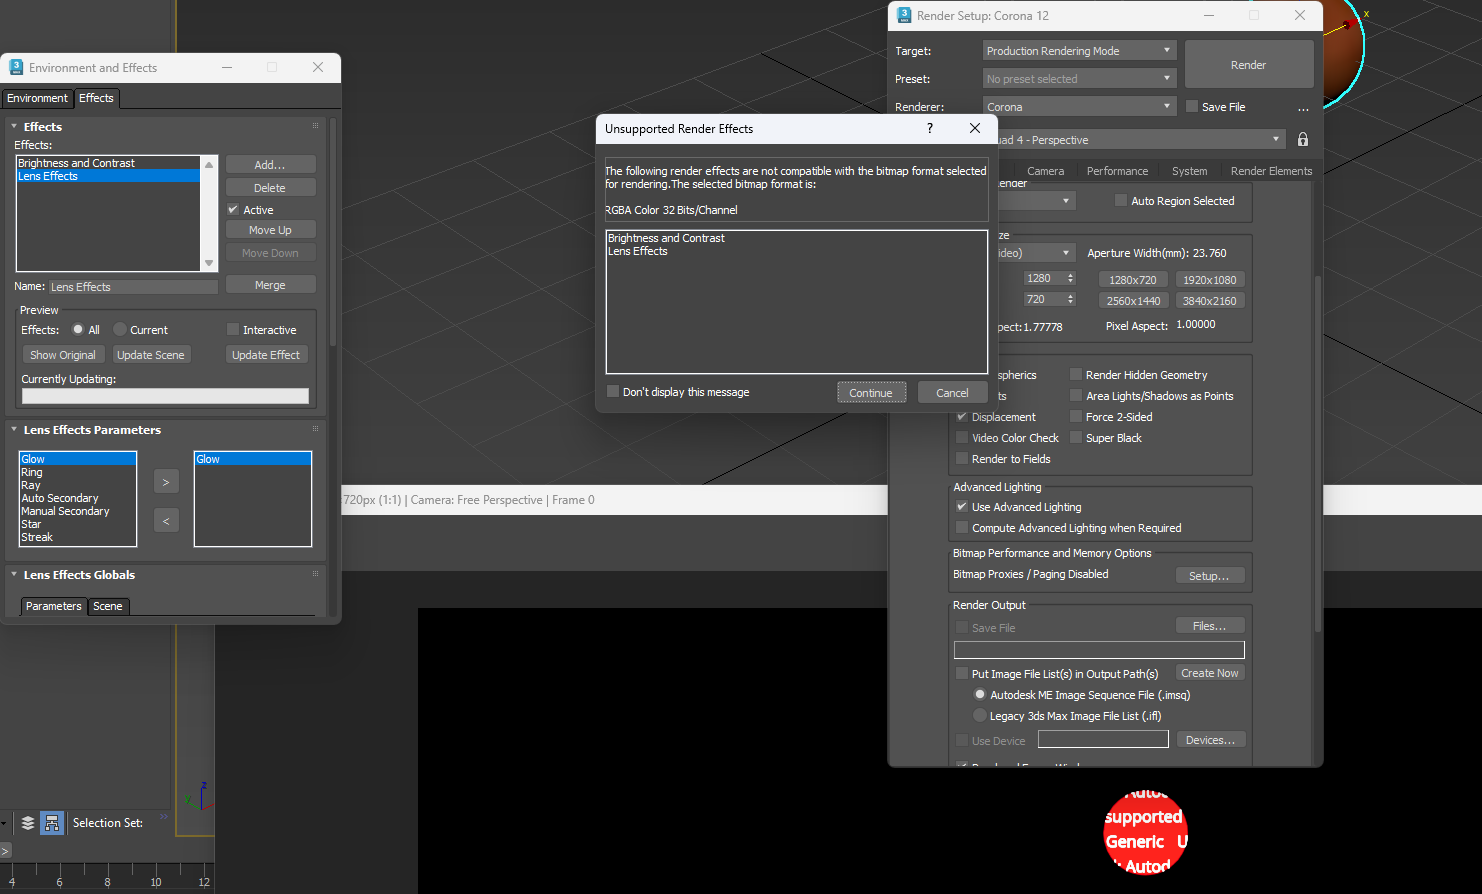Screen dimensions: 1482x894
Task: Open the ellipsis button beside Save File
Action: [x=1303, y=108]
